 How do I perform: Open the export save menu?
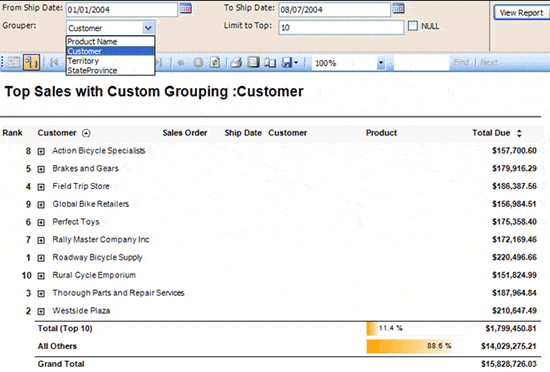[x=290, y=63]
